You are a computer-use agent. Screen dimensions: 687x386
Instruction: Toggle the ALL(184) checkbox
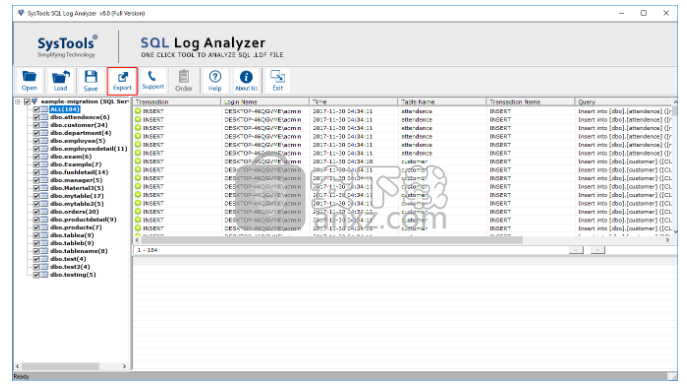click(x=36, y=110)
